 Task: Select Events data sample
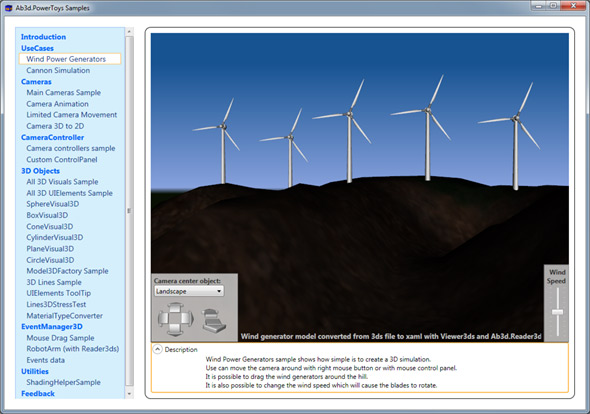(45, 360)
